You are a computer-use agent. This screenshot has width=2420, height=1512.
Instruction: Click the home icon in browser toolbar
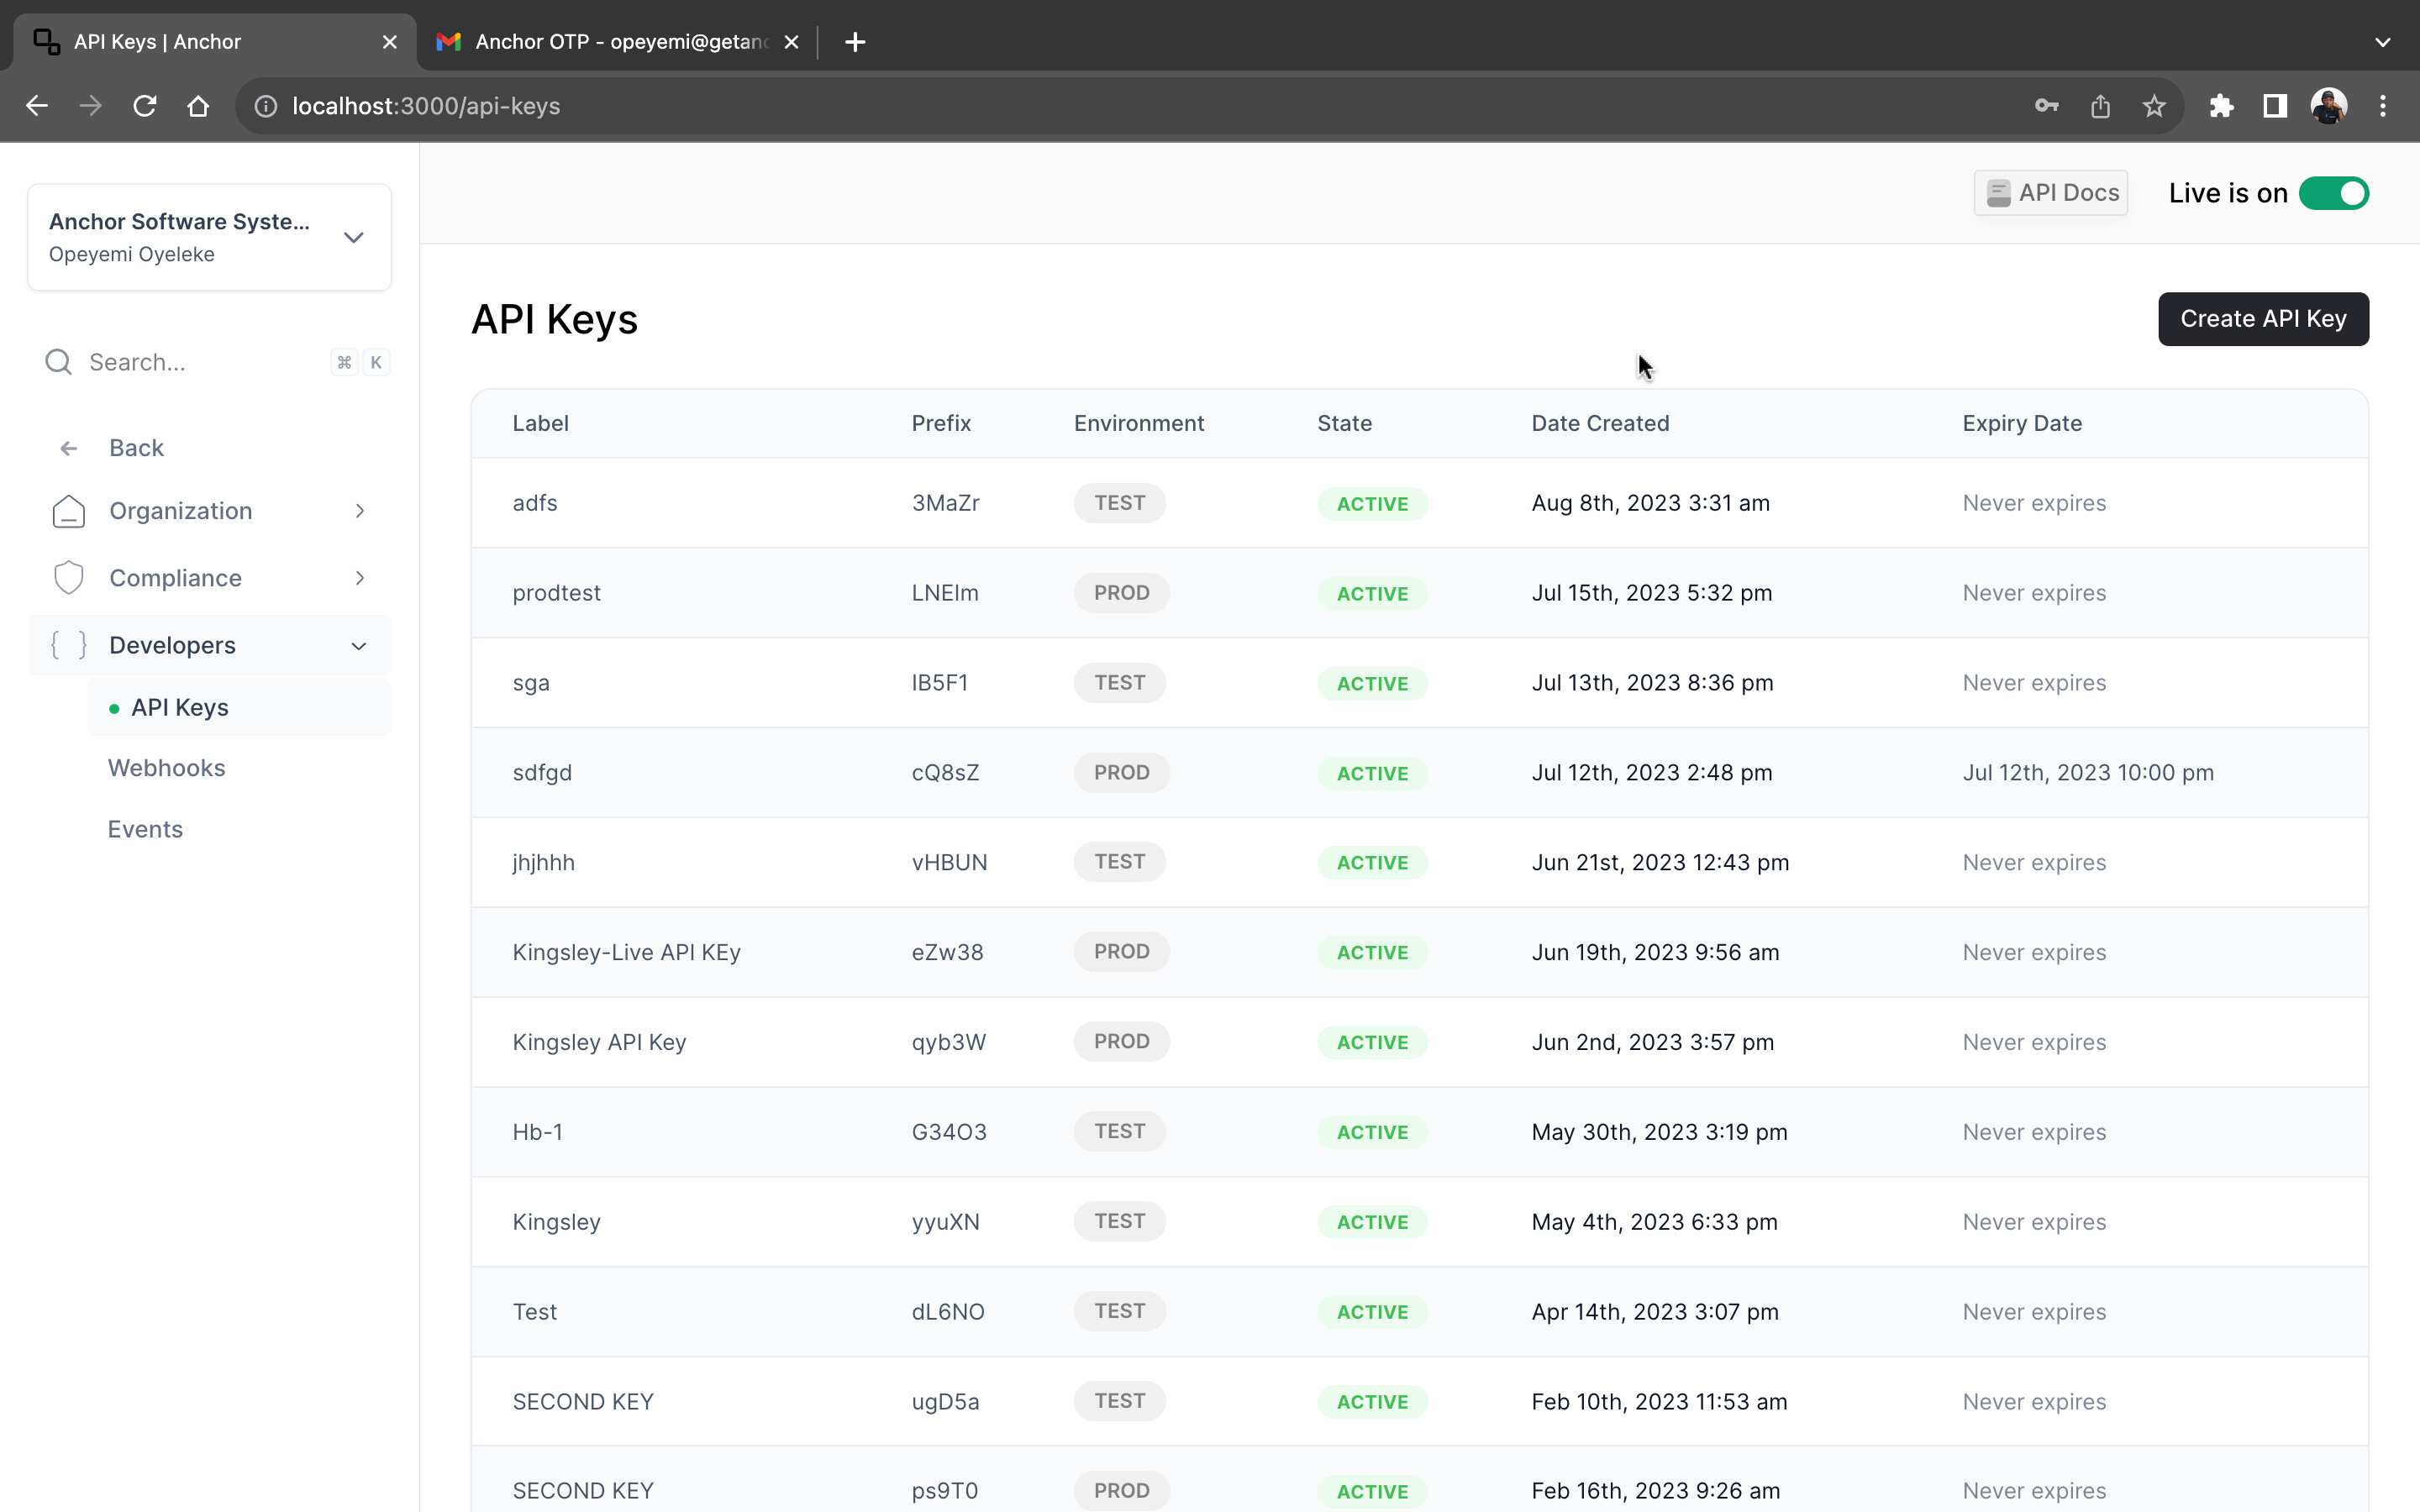(198, 106)
